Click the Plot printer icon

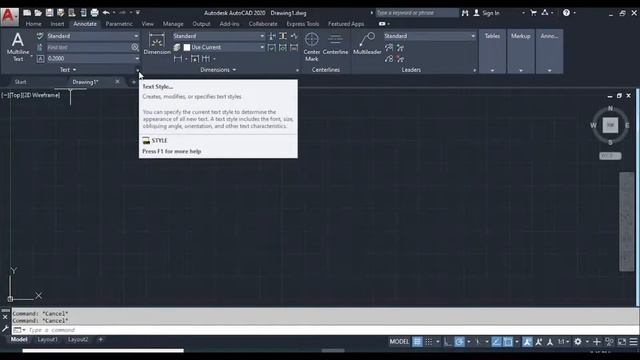[94, 13]
